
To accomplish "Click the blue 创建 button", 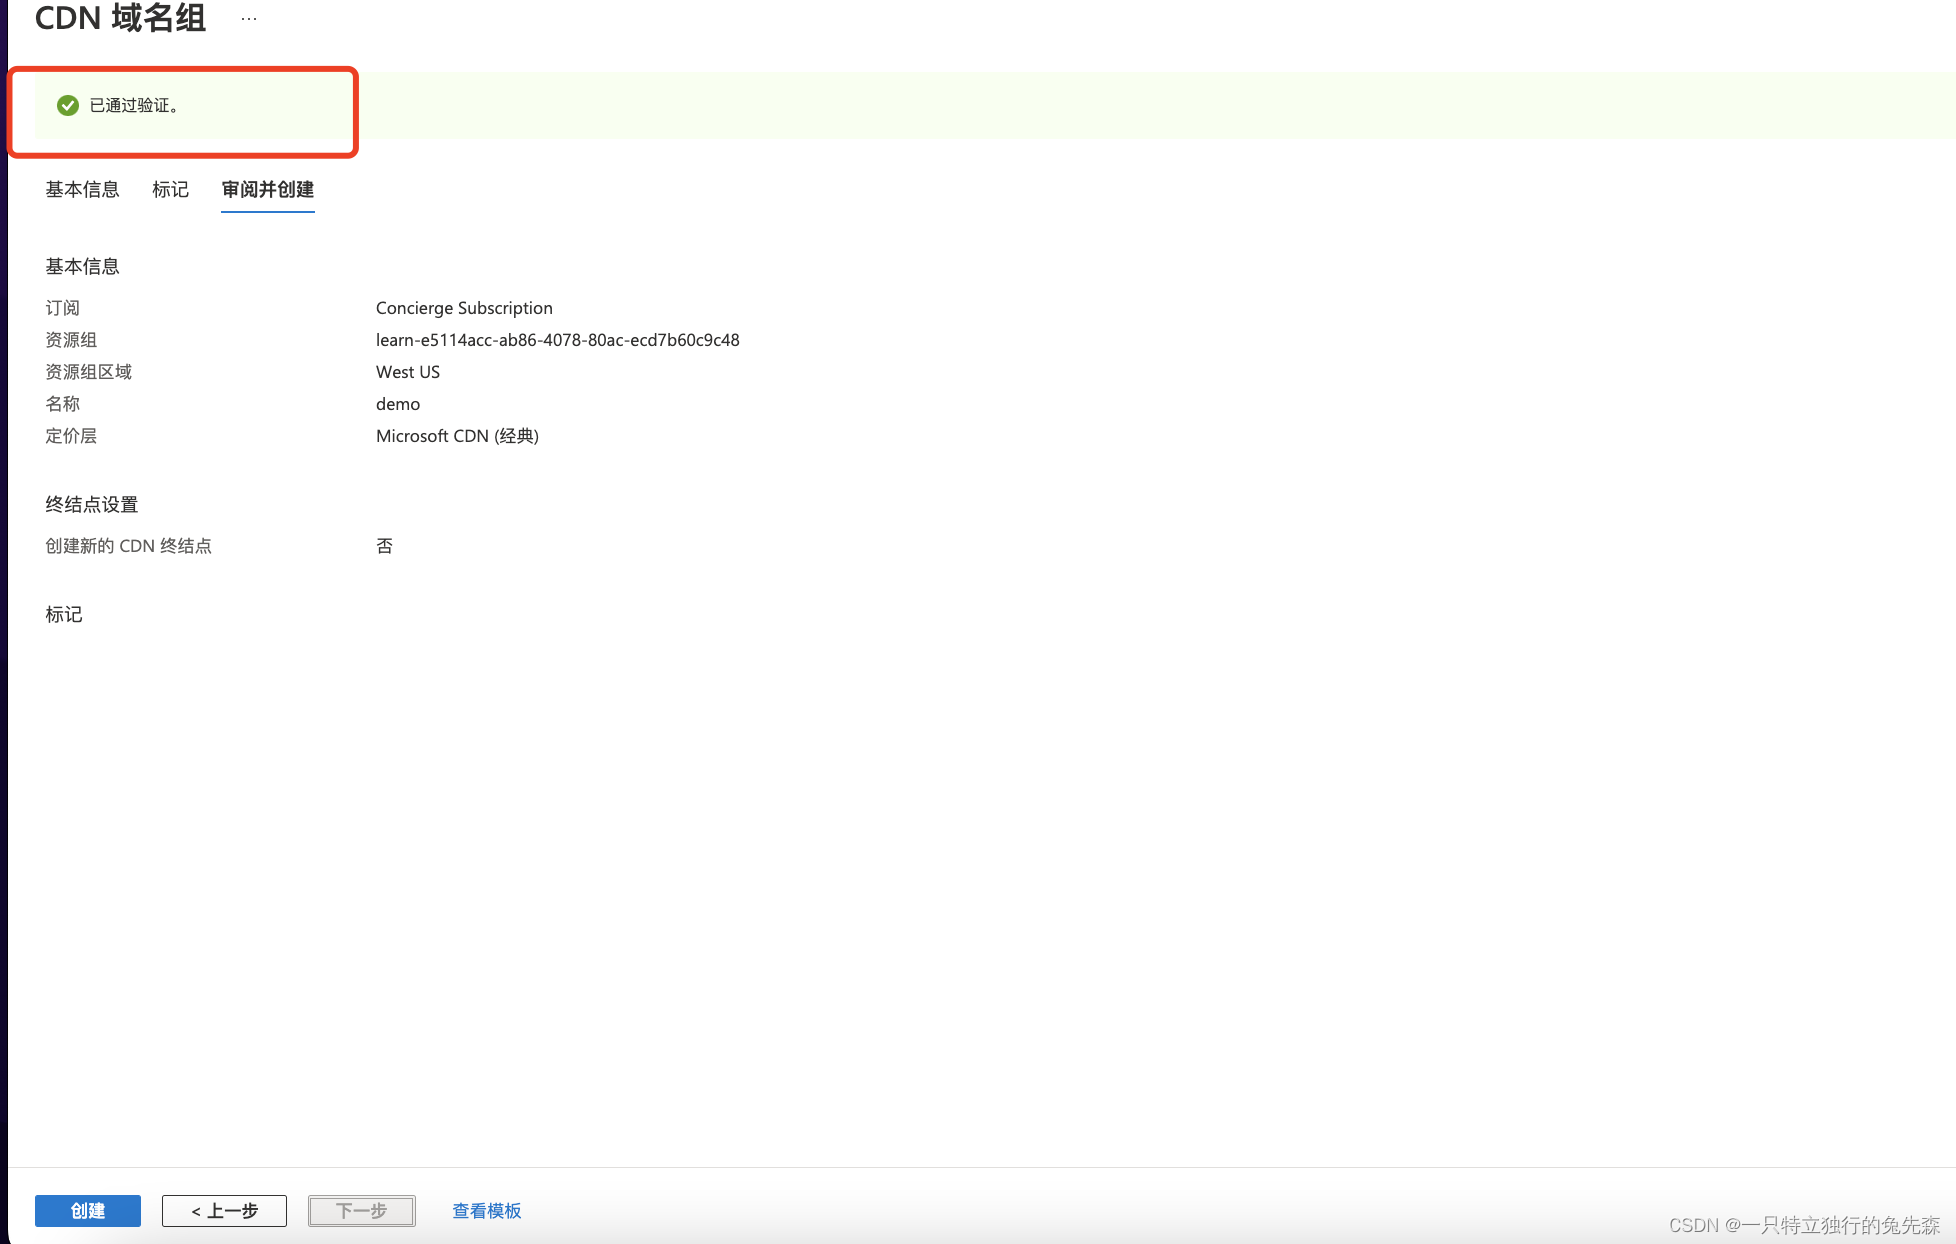I will (88, 1210).
